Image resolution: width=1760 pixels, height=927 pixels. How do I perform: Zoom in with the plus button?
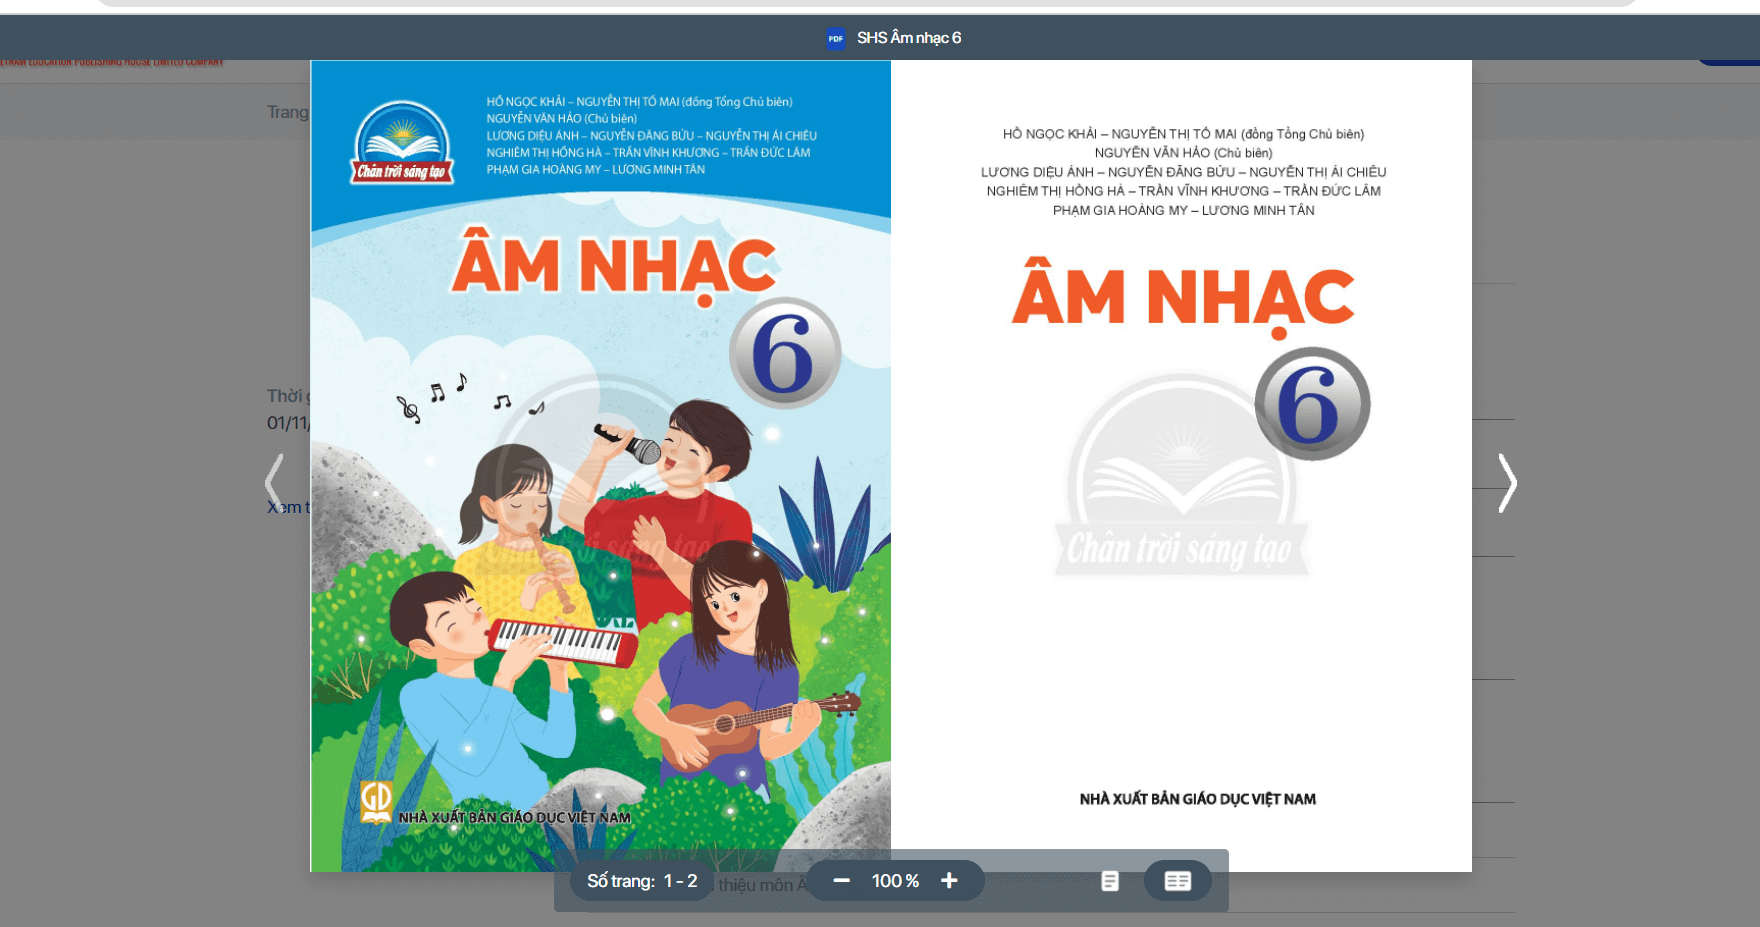(x=949, y=881)
